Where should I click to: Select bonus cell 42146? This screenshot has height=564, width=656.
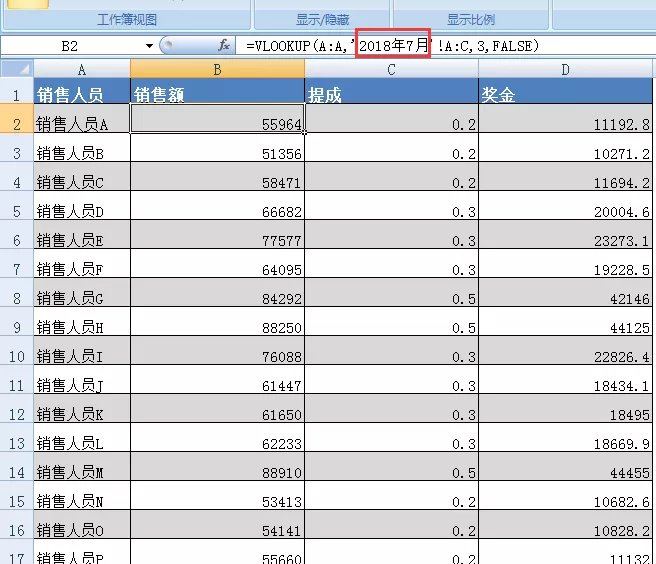[x=565, y=292]
